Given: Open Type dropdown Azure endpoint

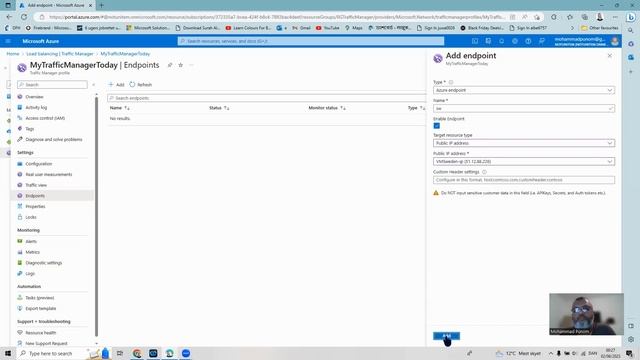Looking at the screenshot, I should 524,90.
